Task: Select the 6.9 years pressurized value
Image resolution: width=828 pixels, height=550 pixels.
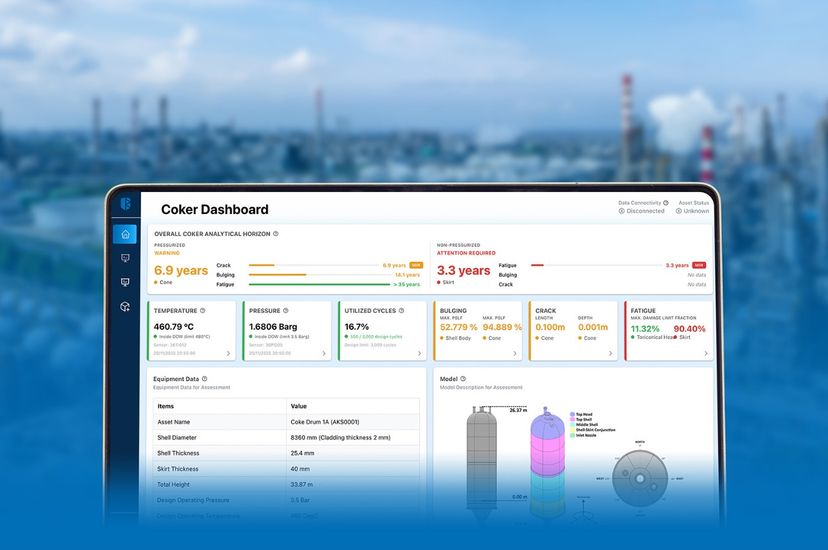Action: tap(181, 271)
